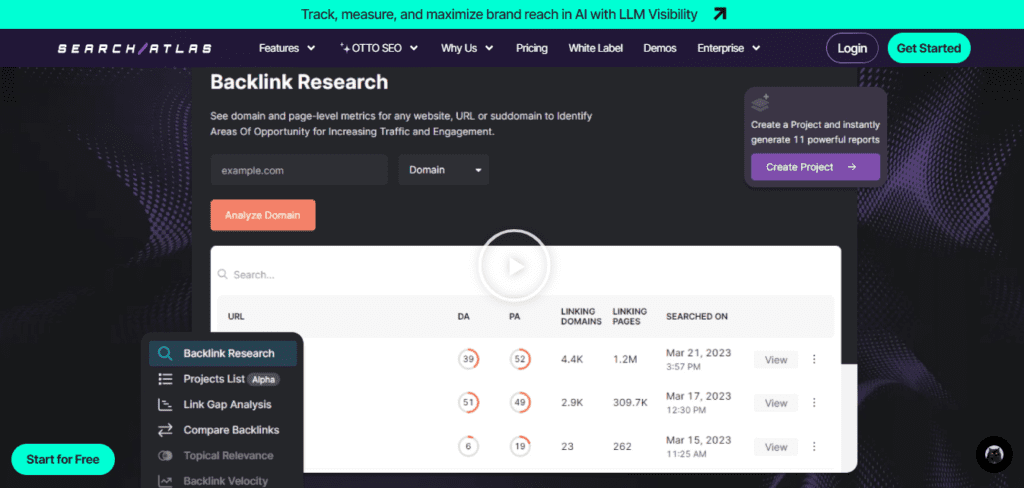Click the URL column header

click(236, 316)
